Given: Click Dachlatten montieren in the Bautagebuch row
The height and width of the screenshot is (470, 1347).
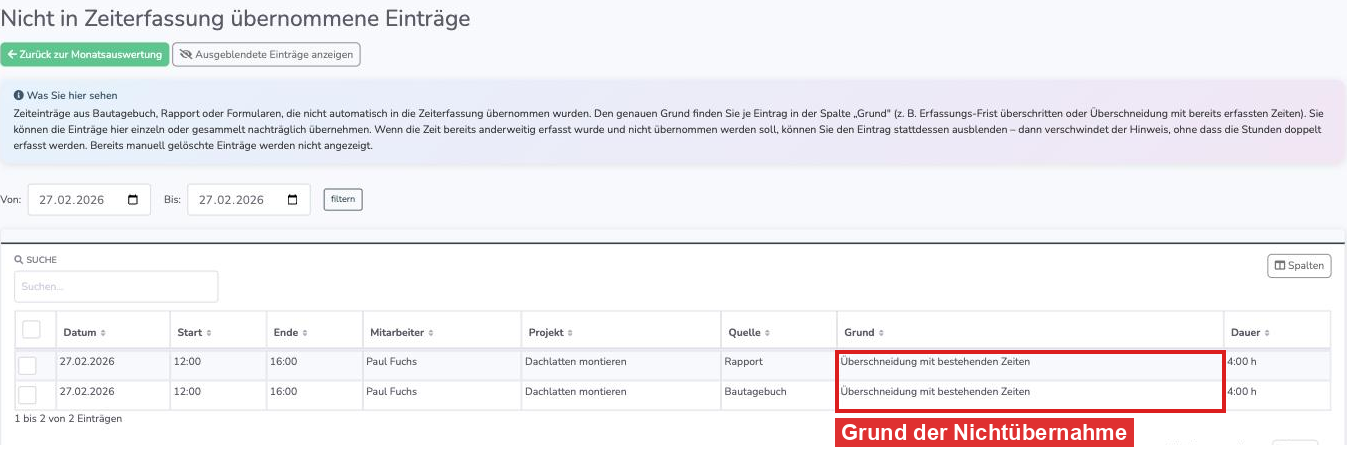Looking at the screenshot, I should click(x=575, y=391).
